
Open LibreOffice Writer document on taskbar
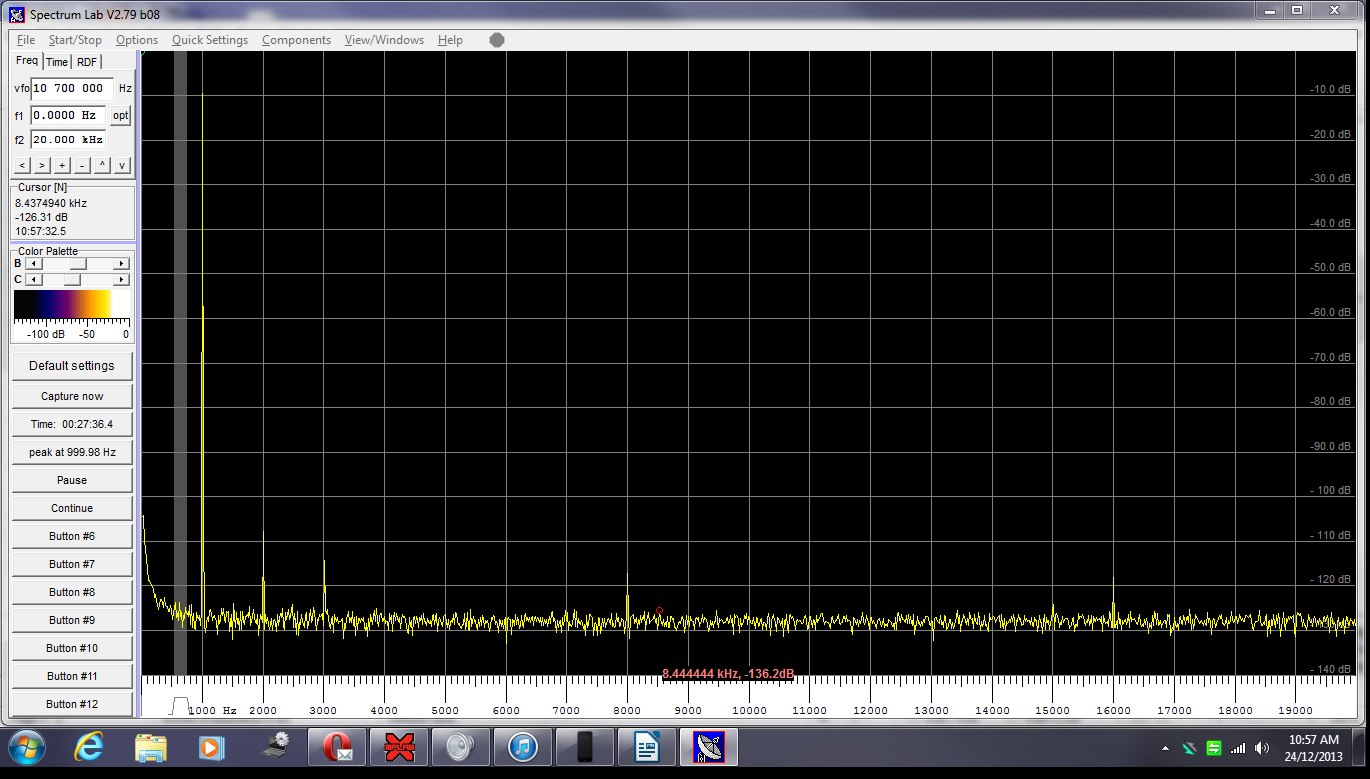(x=647, y=747)
